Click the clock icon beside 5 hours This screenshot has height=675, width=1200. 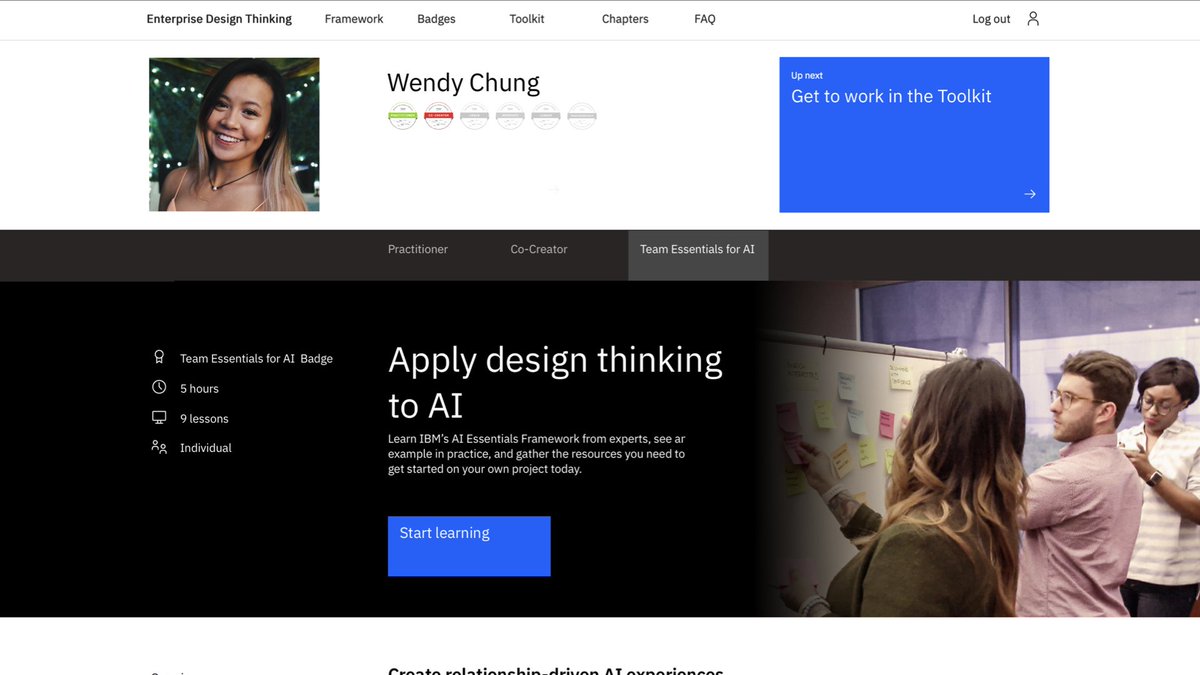[x=159, y=387]
